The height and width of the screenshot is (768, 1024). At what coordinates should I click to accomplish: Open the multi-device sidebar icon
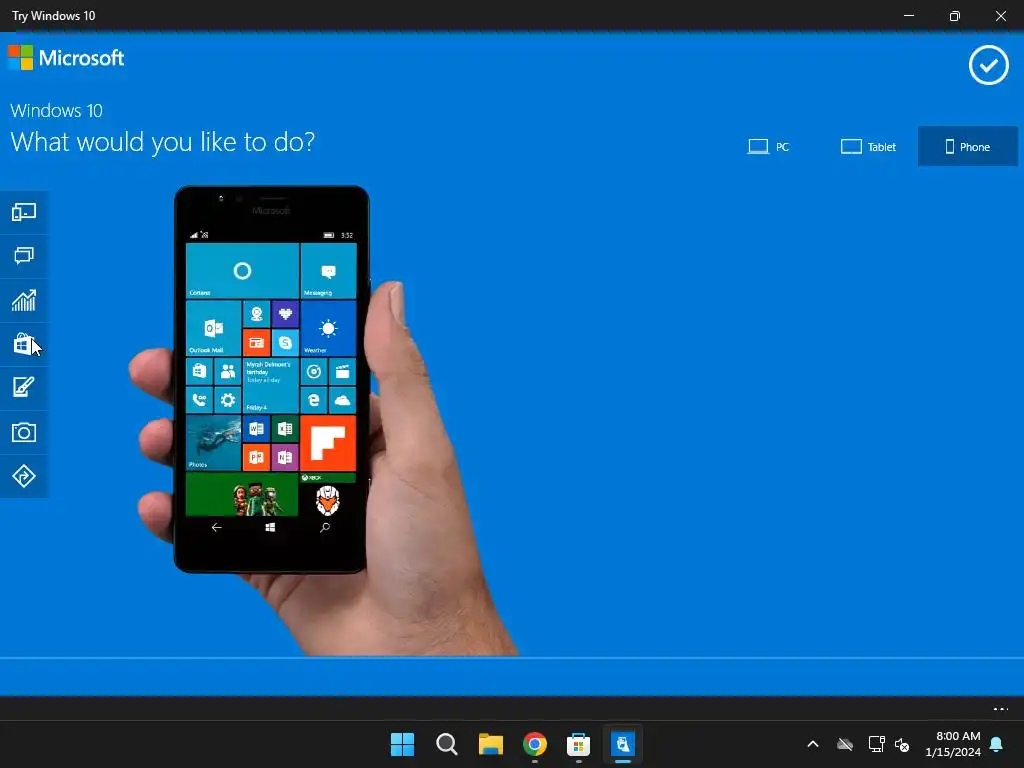coord(24,212)
